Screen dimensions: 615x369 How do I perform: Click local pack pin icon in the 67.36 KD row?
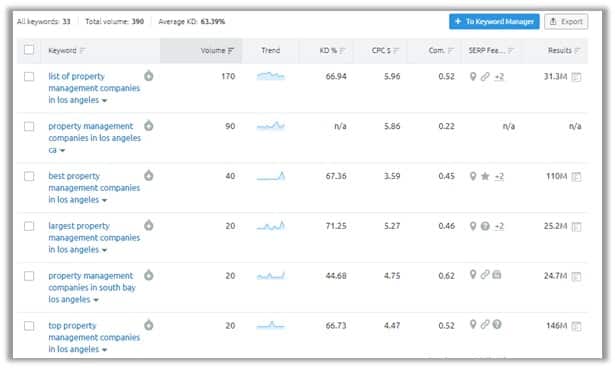point(473,176)
